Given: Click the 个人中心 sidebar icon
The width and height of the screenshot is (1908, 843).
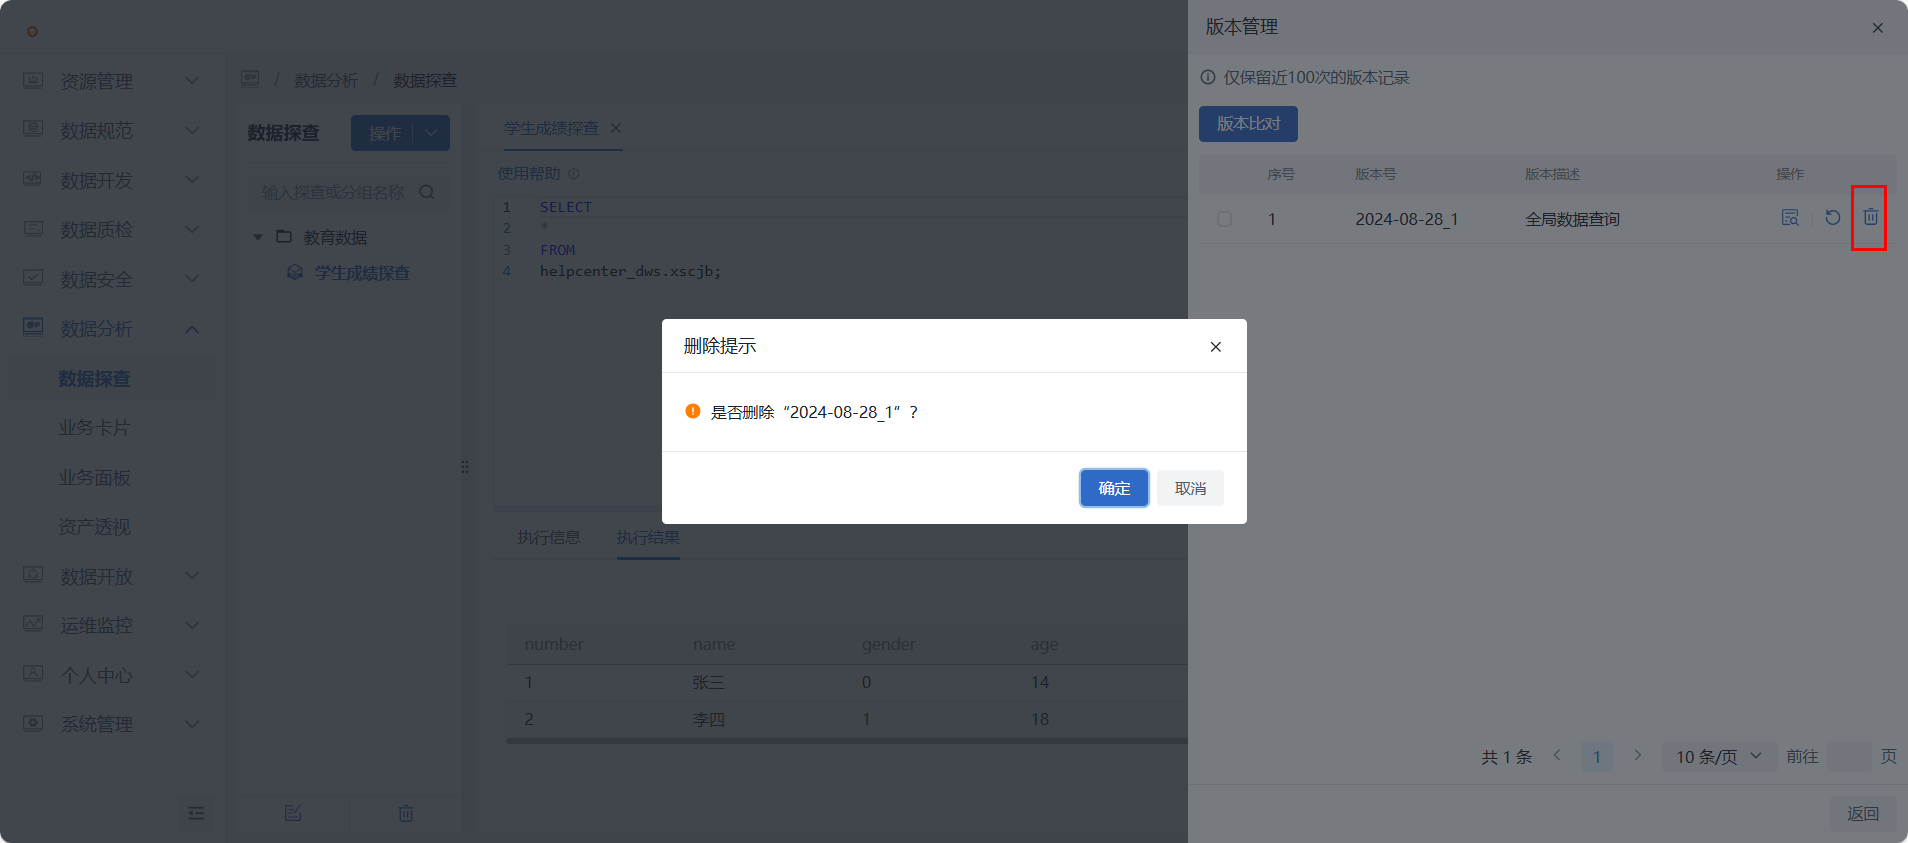Looking at the screenshot, I should point(33,674).
